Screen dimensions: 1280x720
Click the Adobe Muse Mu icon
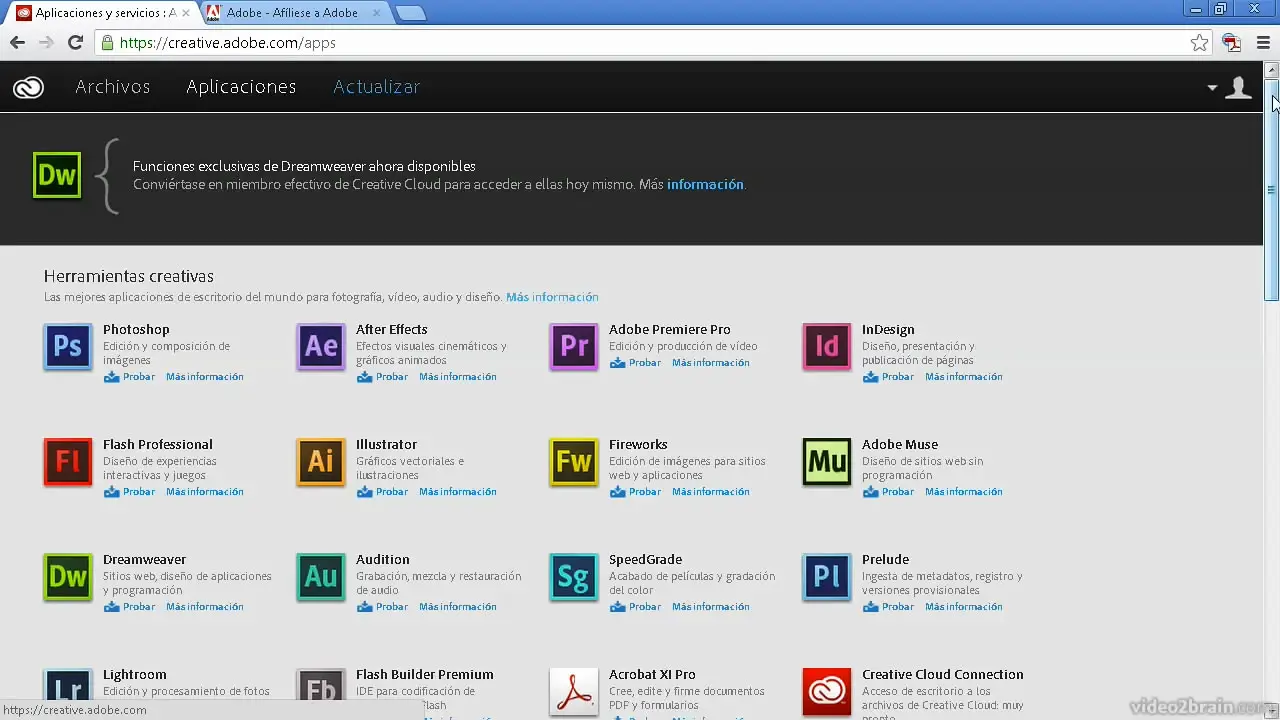click(827, 461)
